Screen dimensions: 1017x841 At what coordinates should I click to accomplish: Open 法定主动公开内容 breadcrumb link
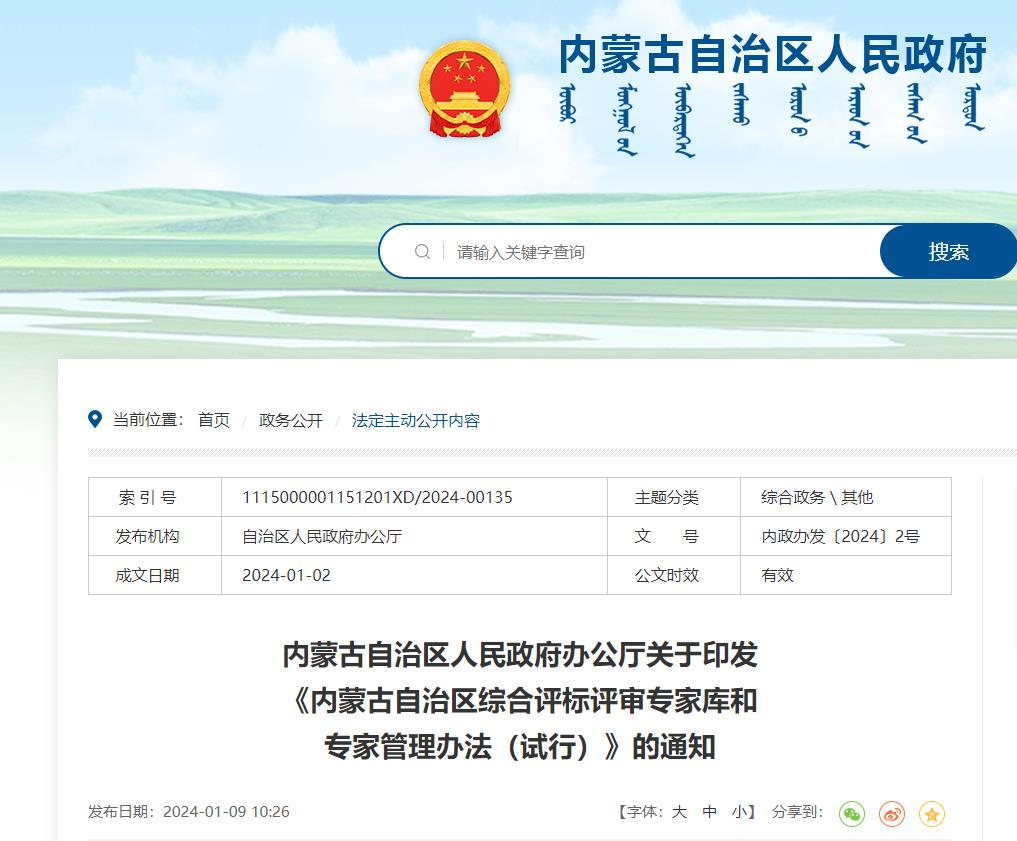(416, 421)
